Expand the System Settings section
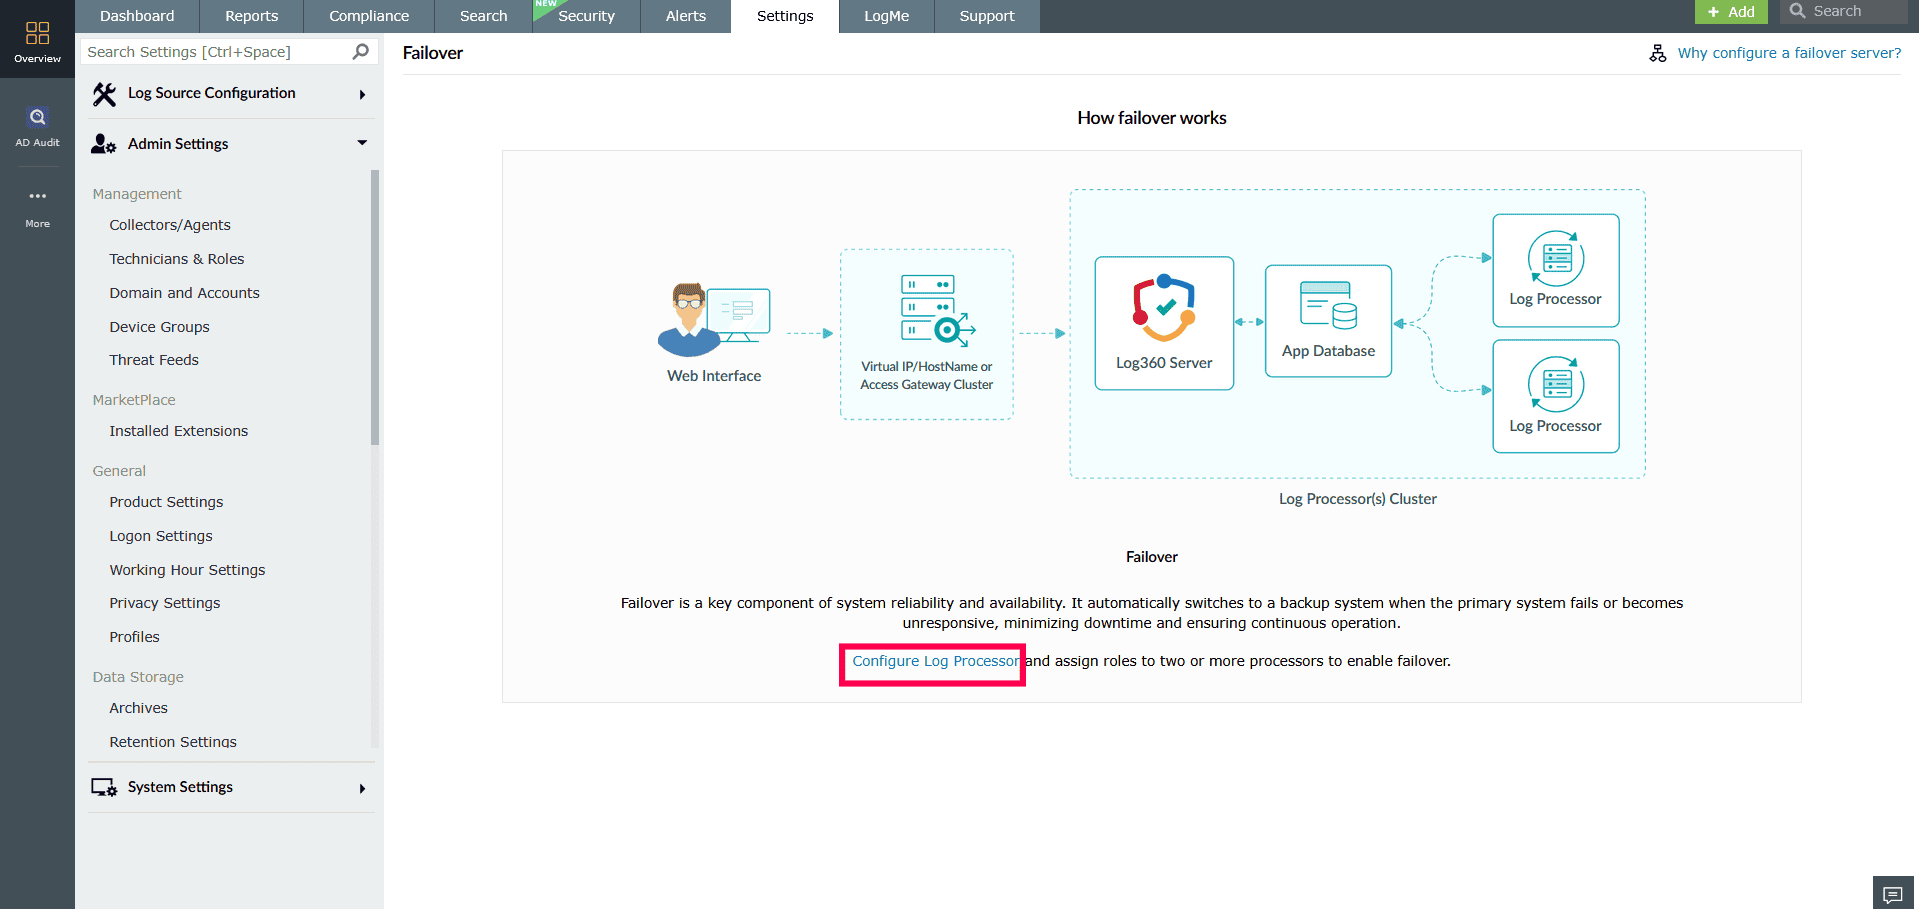 tap(362, 788)
